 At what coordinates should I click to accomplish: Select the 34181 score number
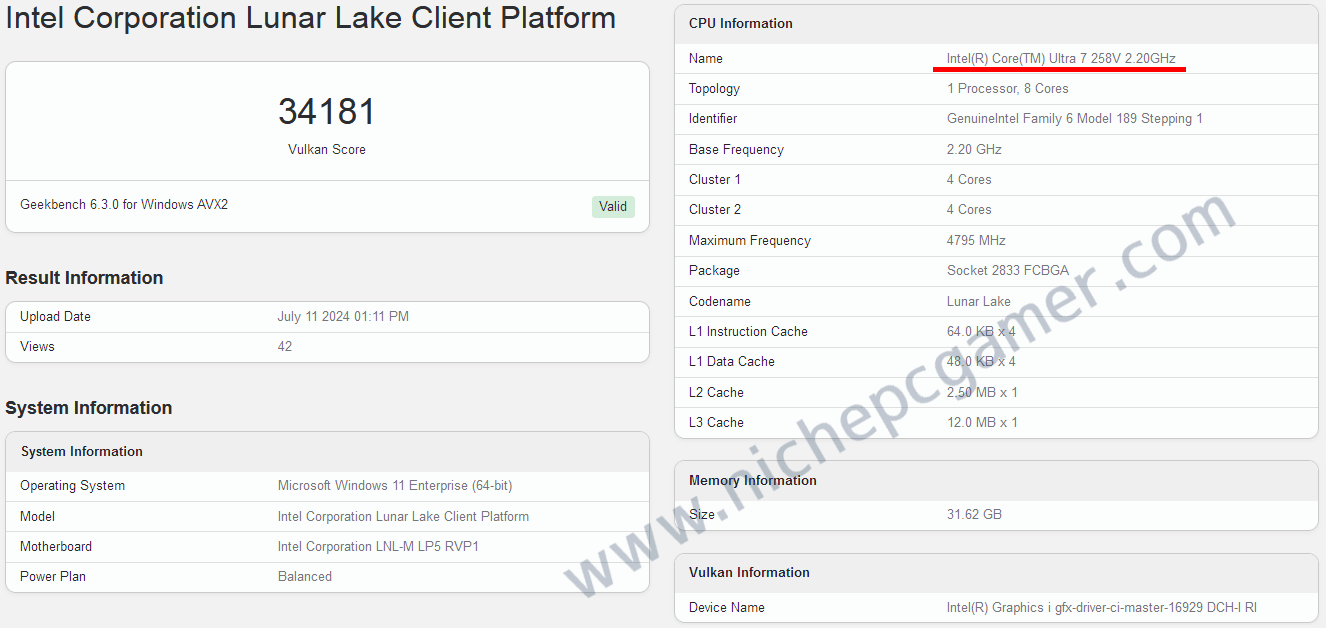(x=327, y=111)
